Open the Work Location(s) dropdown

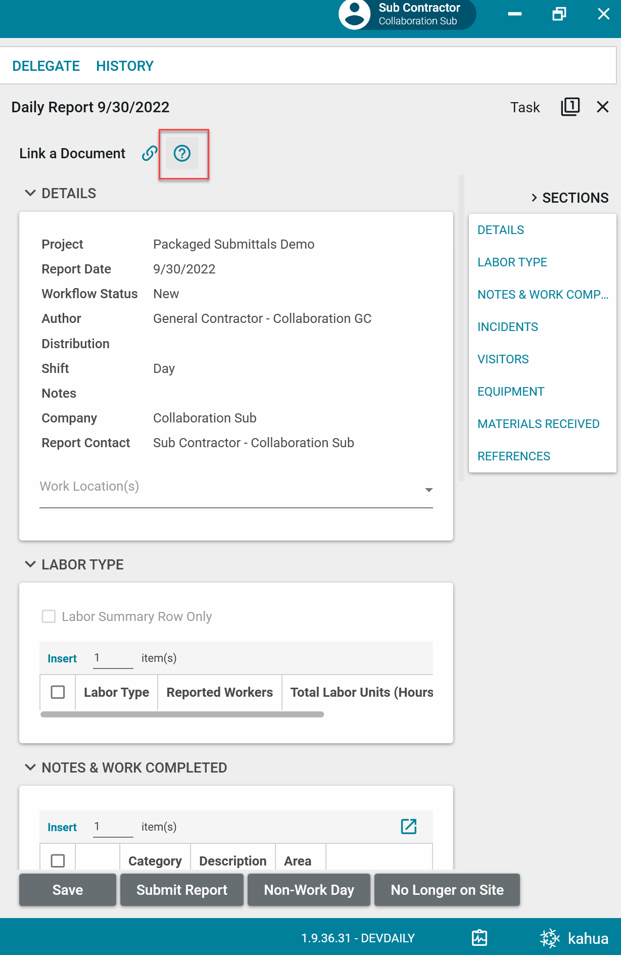tap(428, 490)
